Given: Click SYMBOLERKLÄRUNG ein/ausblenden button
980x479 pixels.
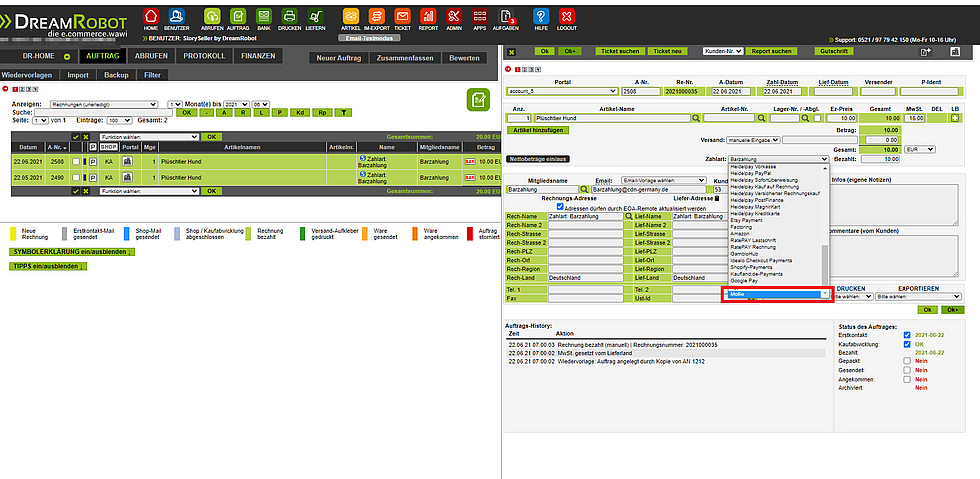Looking at the screenshot, I should (x=72, y=251).
